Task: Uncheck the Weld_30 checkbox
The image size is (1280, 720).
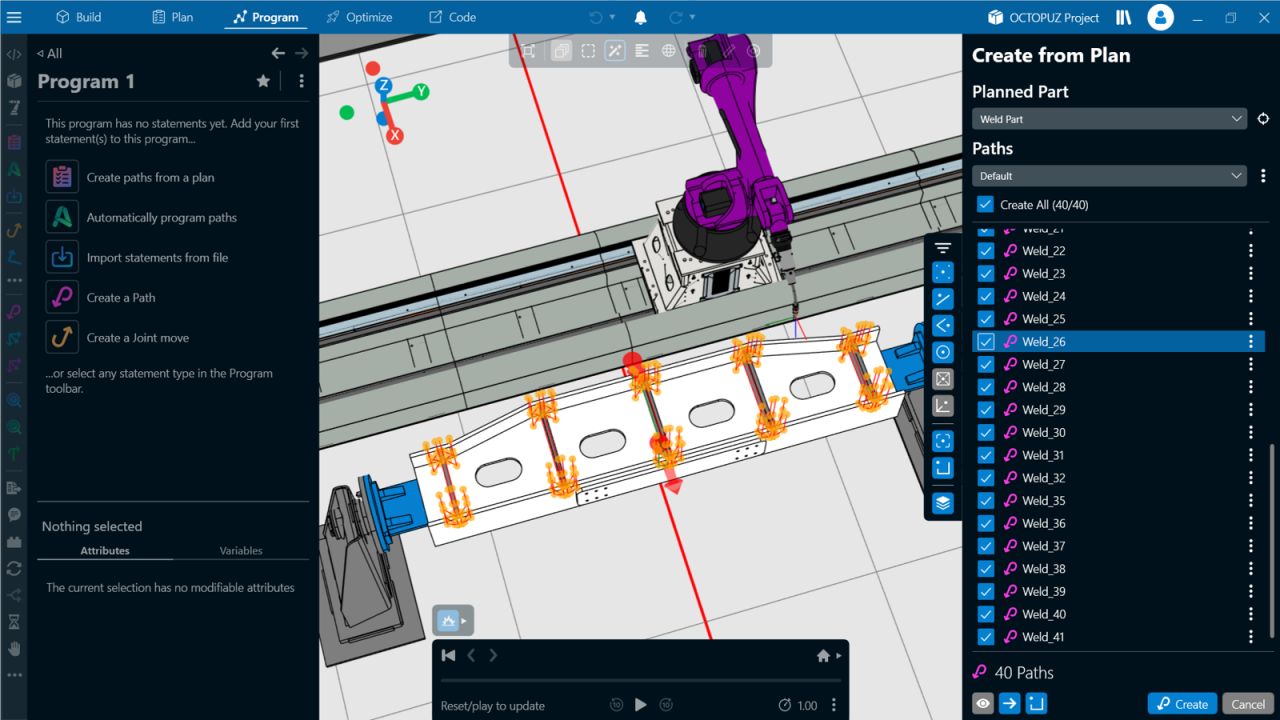Action: coord(985,433)
